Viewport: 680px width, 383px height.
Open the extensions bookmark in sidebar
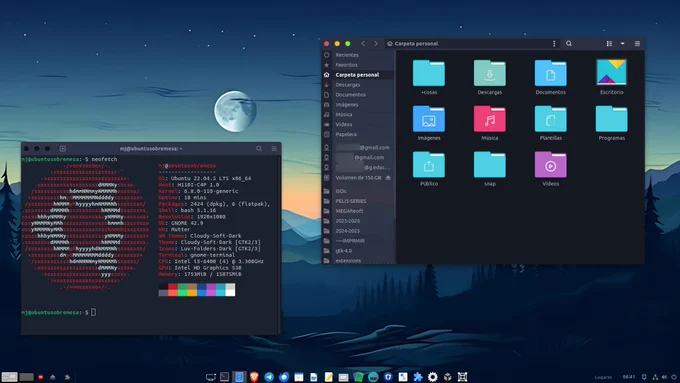coord(348,261)
